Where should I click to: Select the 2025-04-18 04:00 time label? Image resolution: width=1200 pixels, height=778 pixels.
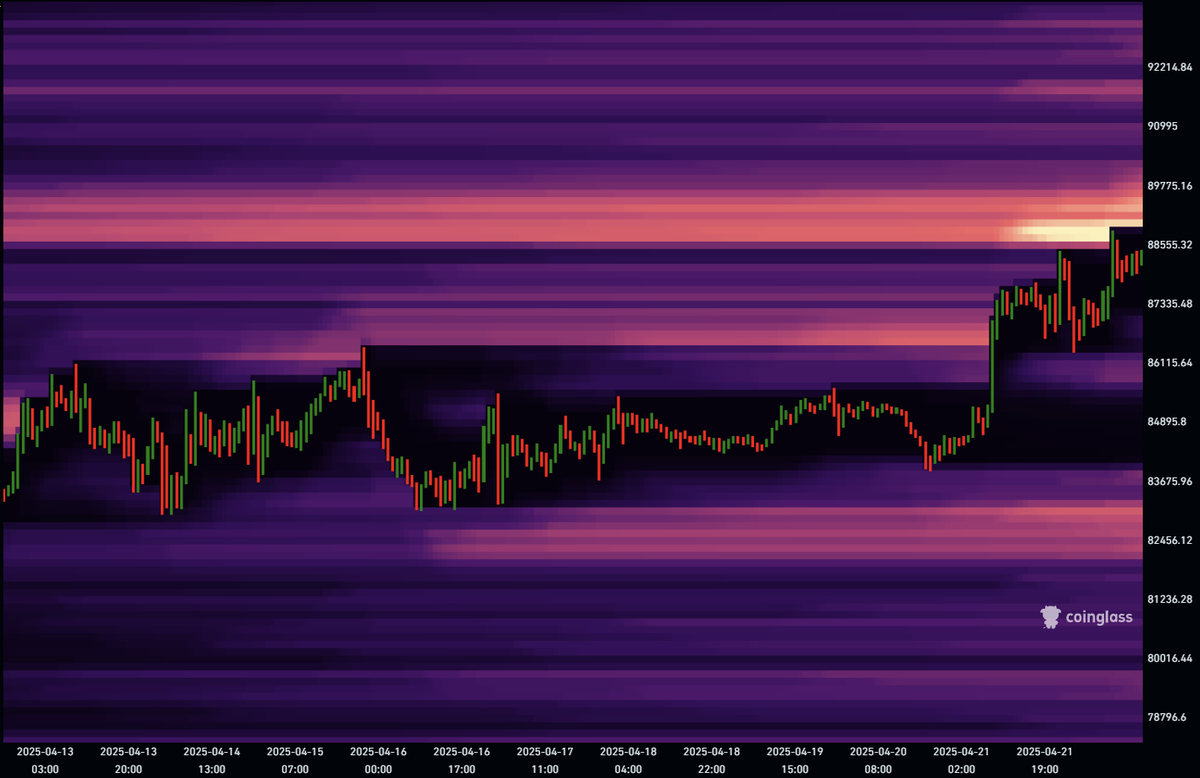628,759
